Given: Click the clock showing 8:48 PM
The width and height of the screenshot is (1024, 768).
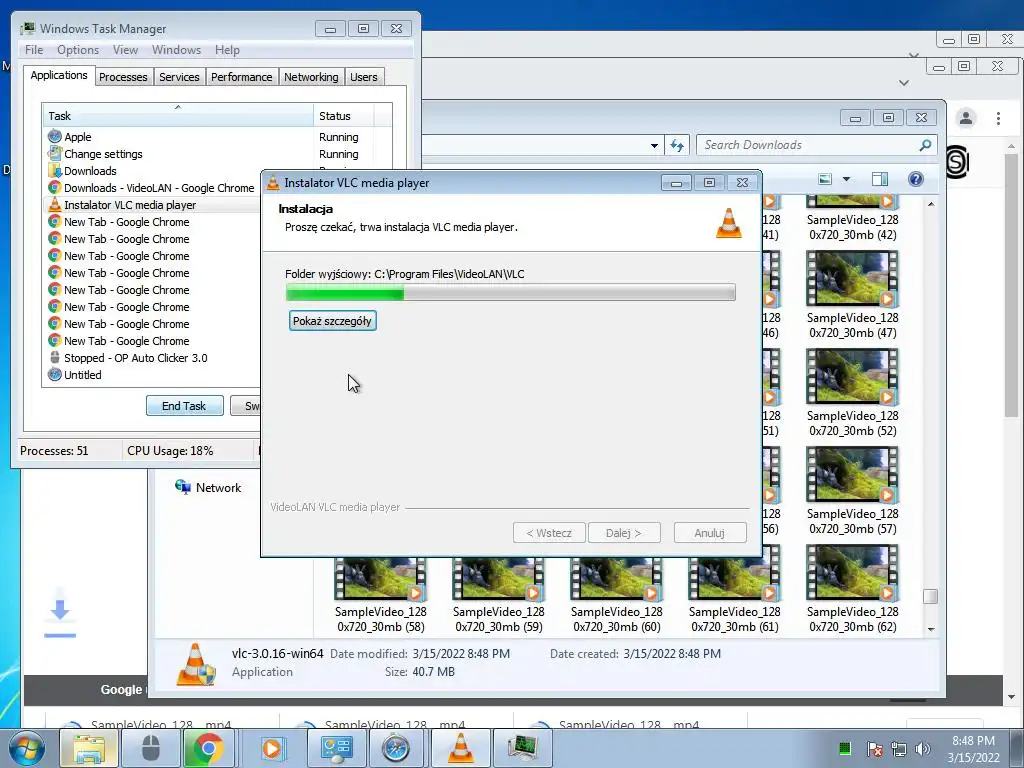Looking at the screenshot, I should (x=973, y=741).
